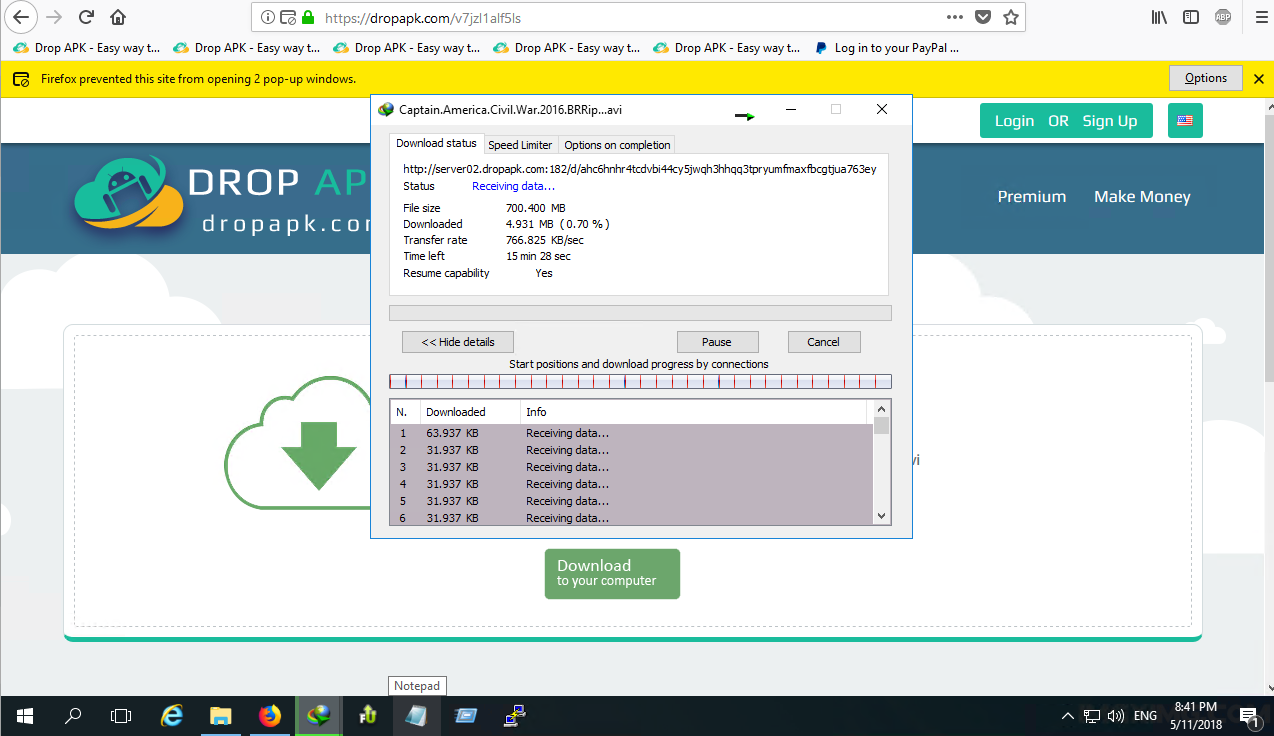Launch Internet Explorer from the taskbar
This screenshot has height=736, width=1274.
point(173,716)
